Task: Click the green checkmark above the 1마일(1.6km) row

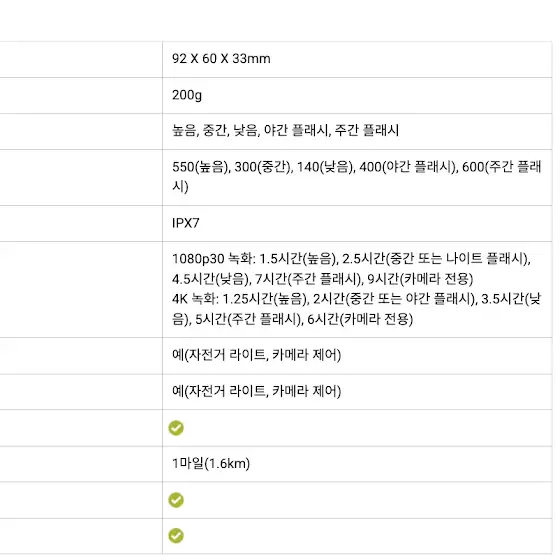Action: tap(176, 428)
